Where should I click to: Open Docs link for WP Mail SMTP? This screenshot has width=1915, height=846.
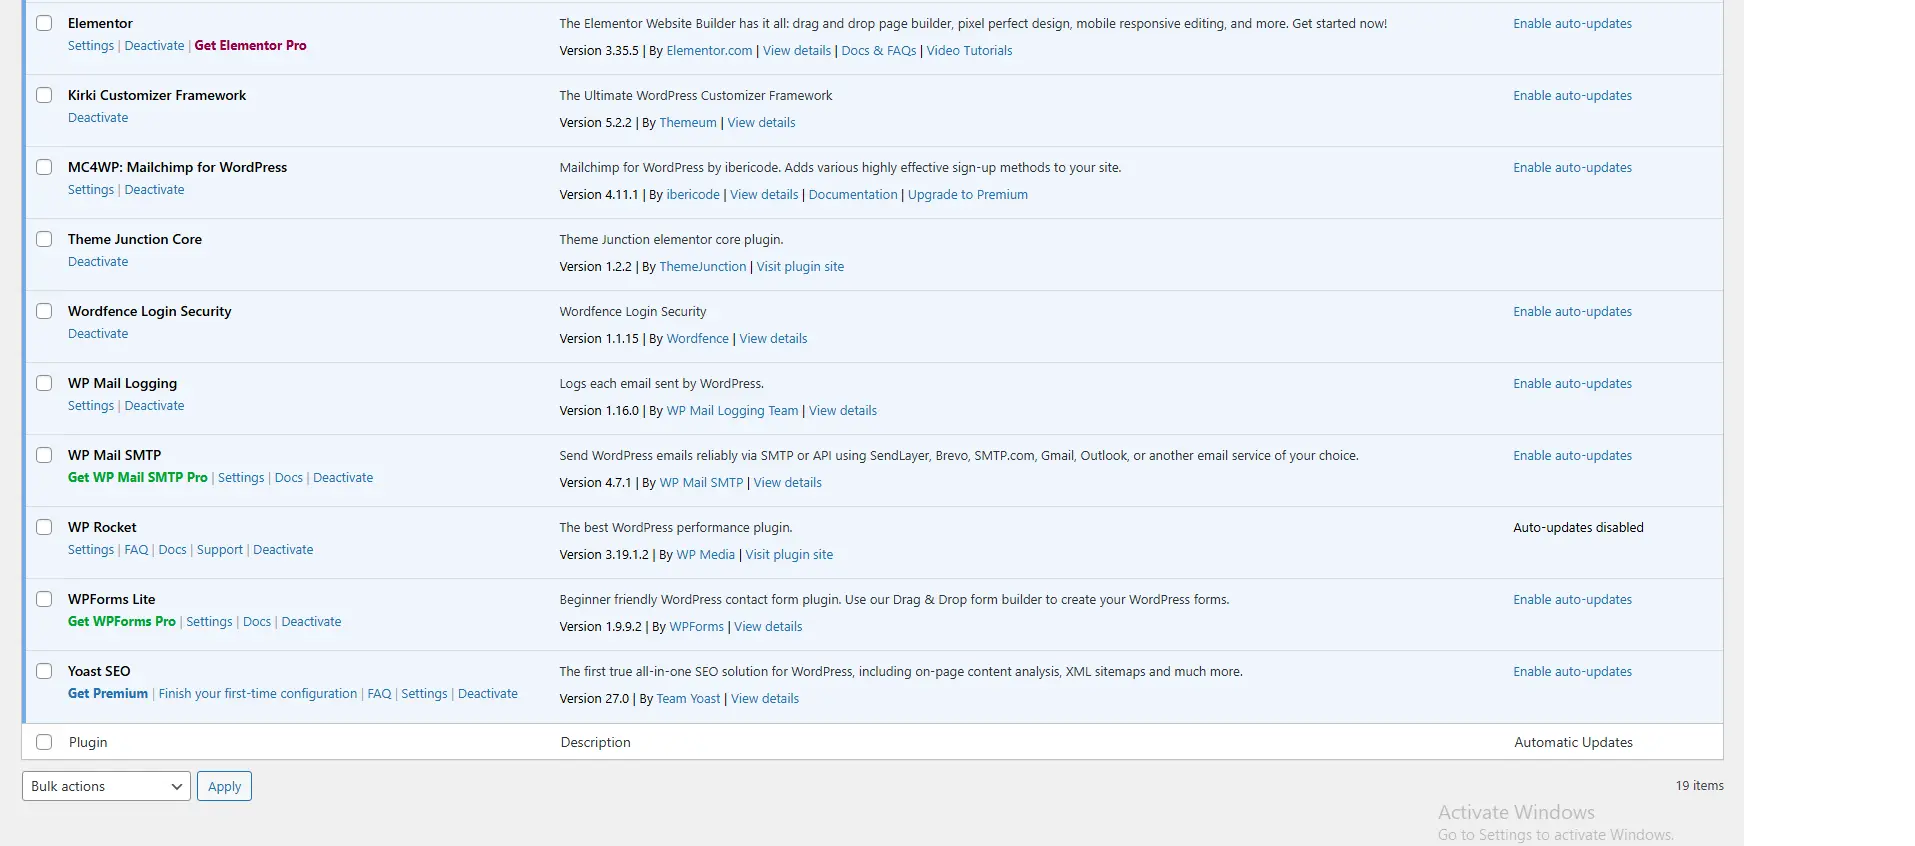(x=288, y=478)
